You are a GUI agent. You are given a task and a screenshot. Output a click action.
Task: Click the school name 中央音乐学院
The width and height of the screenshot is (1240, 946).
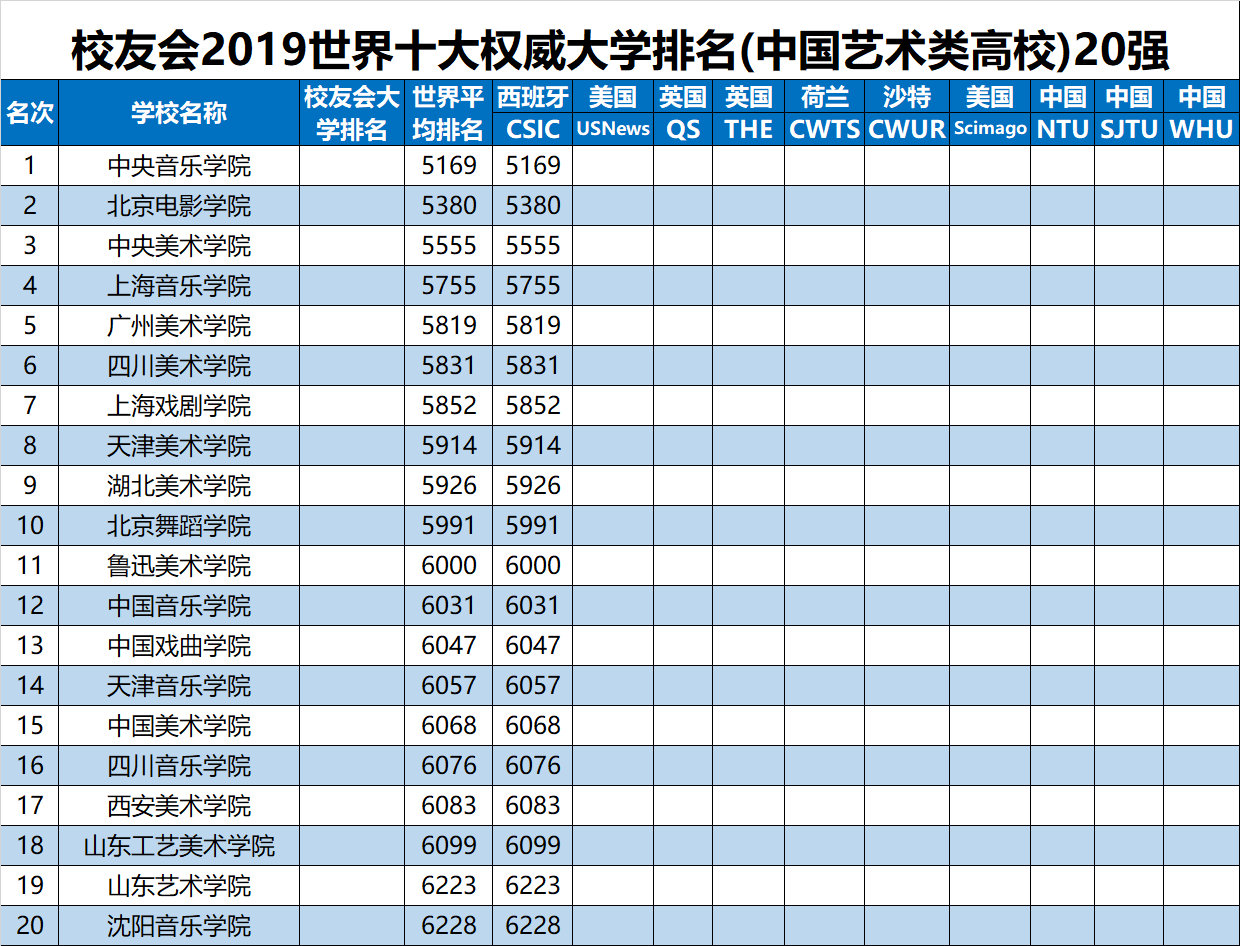click(179, 166)
